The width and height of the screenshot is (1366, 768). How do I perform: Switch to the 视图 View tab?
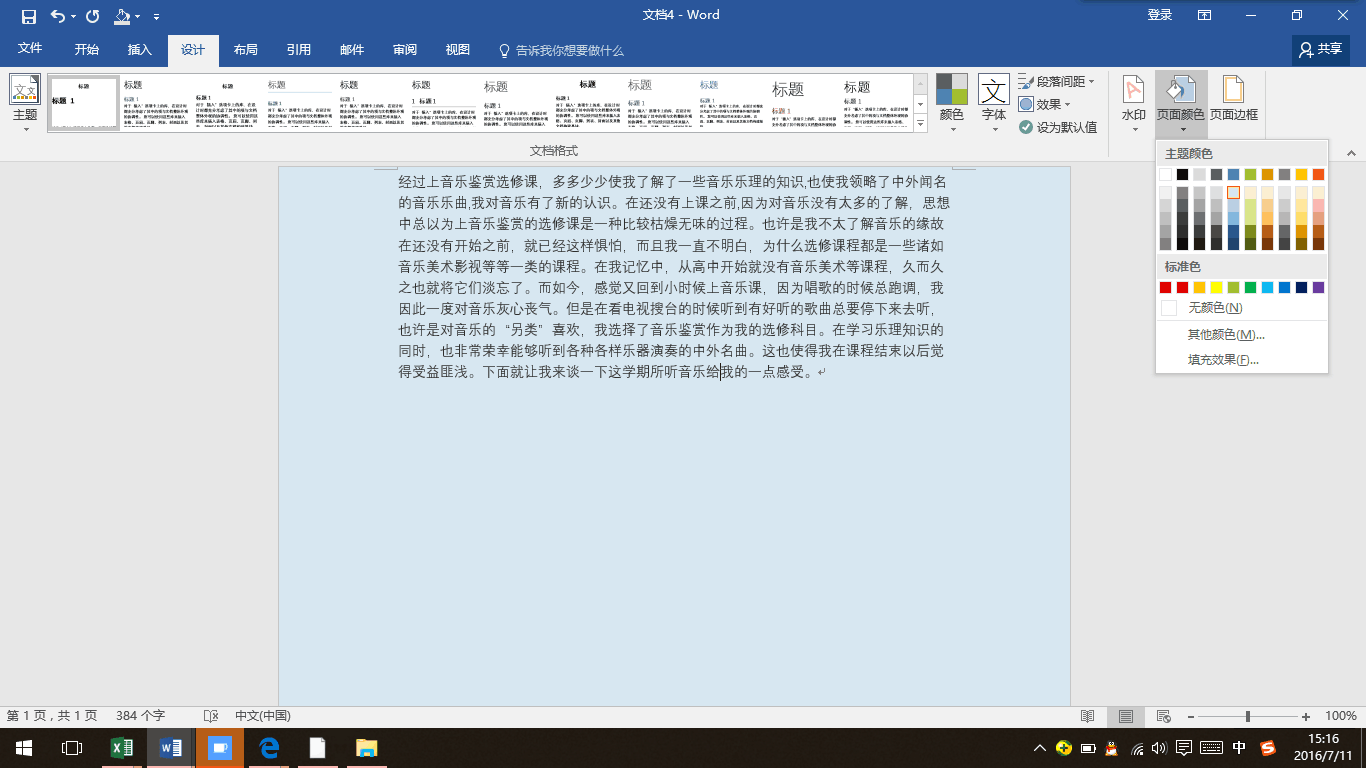point(458,50)
